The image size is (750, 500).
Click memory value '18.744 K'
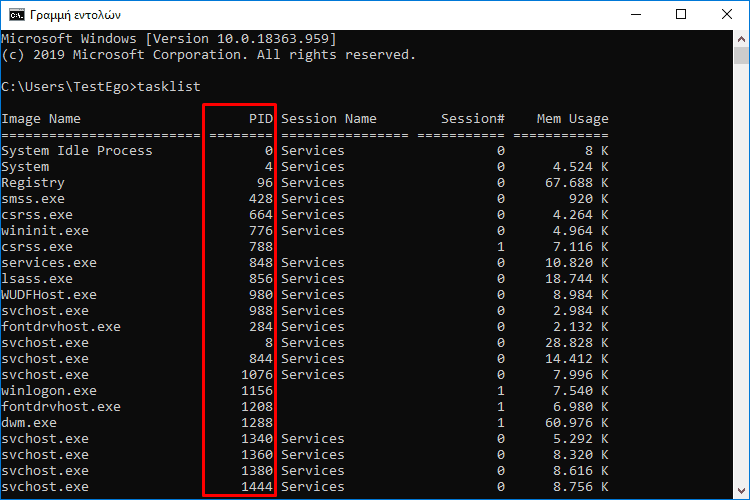(577, 278)
